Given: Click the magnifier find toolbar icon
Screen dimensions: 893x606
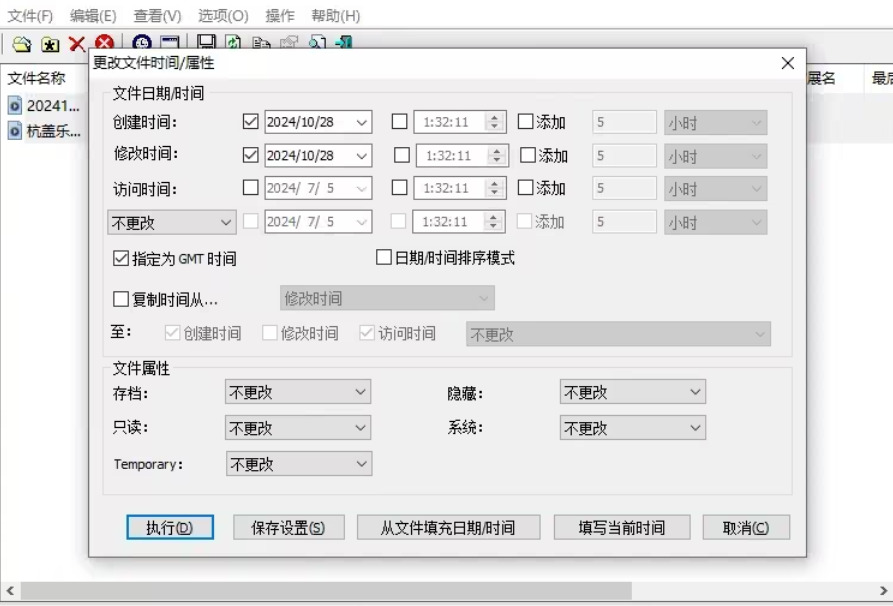Looking at the screenshot, I should pos(317,43).
